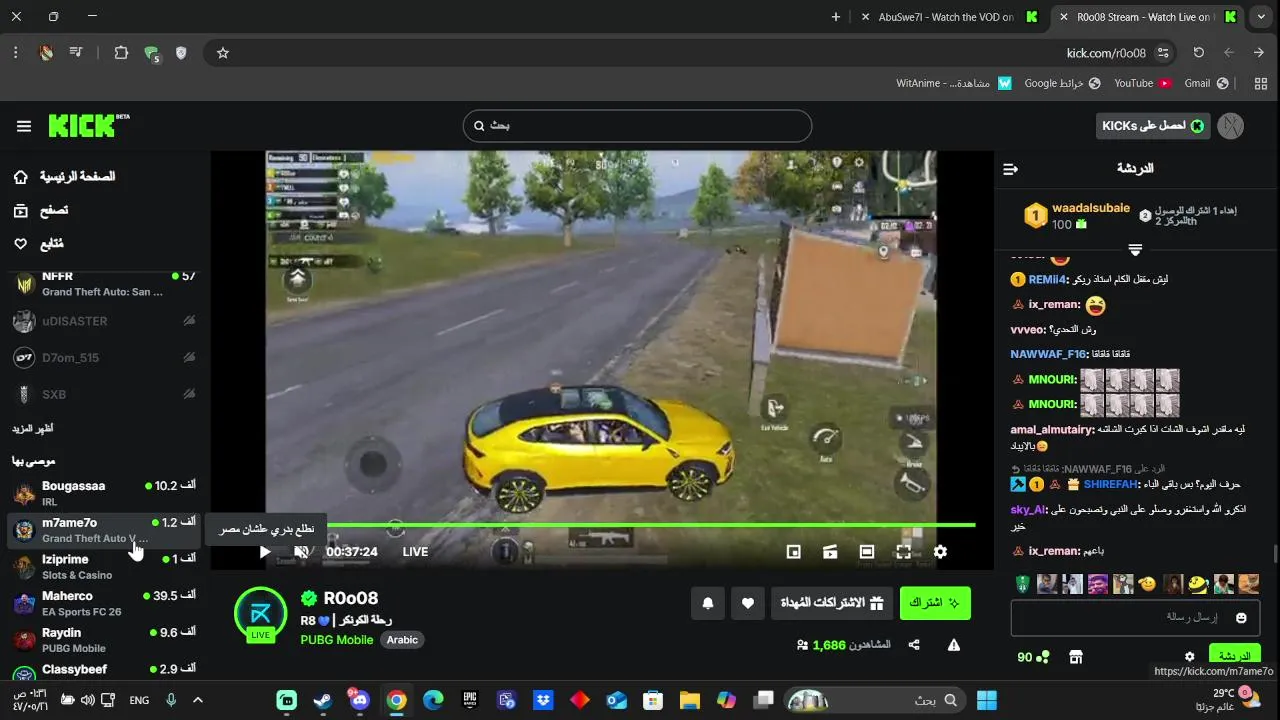This screenshot has width=1280, height=720.
Task: Open the Raydin PUBG Mobile channel
Action: pyautogui.click(x=104, y=640)
